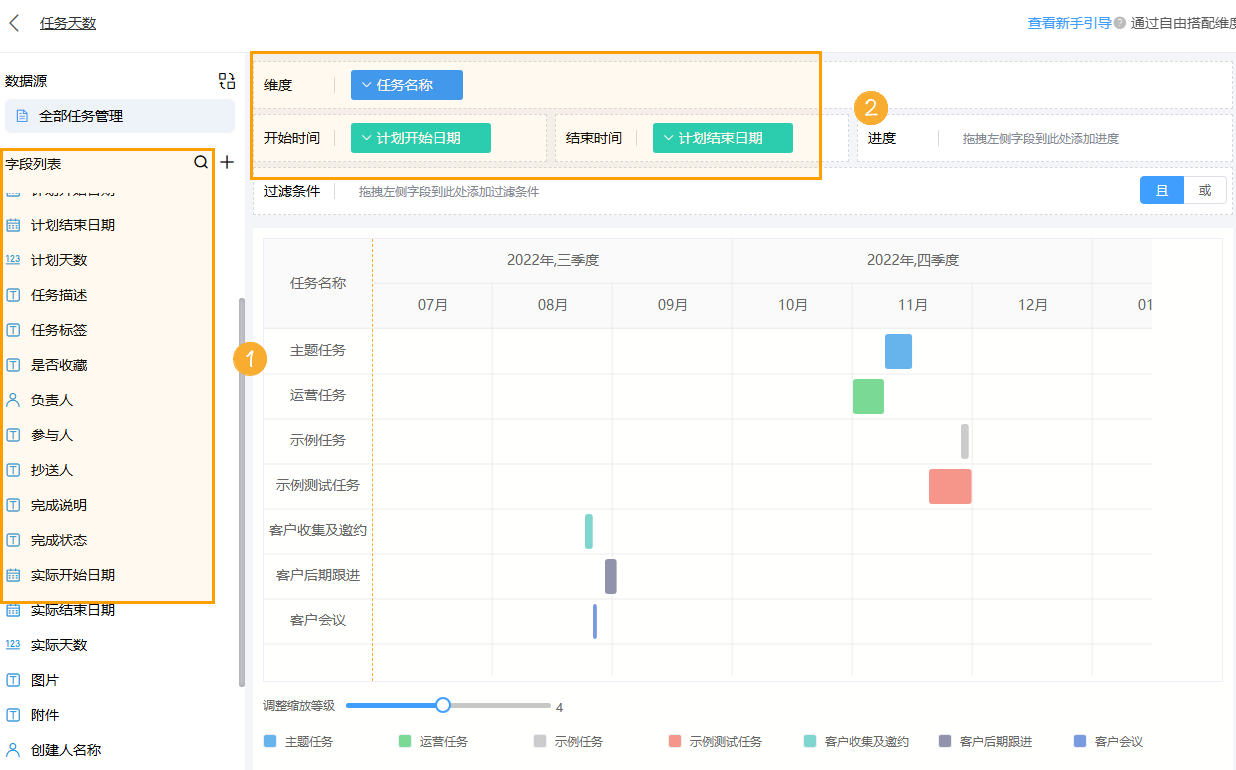Keep filter logic on 且
The image size is (1236, 770).
point(1161,189)
